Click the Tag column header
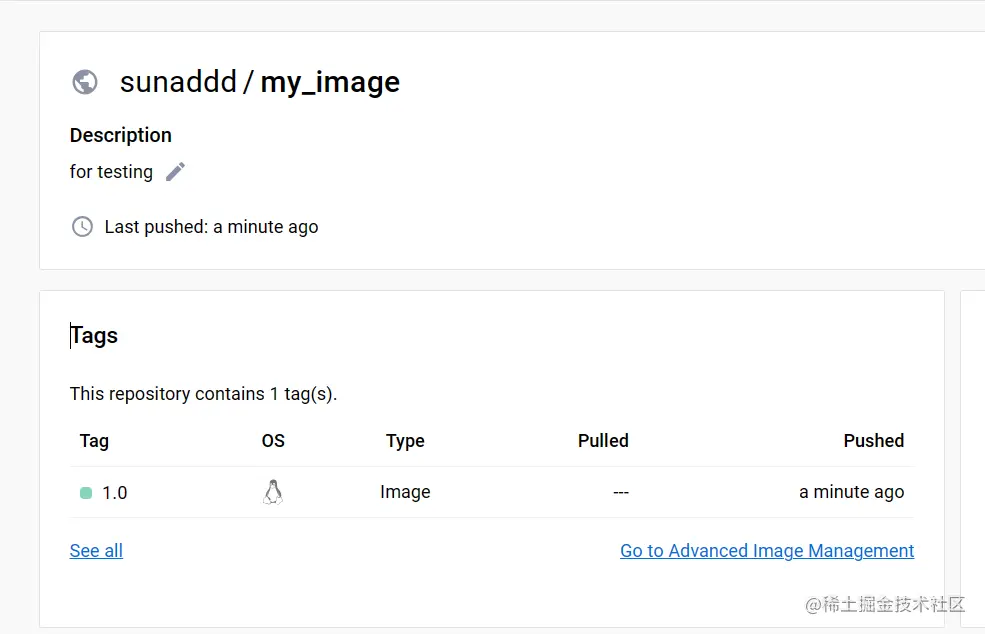This screenshot has height=634, width=985. (x=94, y=441)
